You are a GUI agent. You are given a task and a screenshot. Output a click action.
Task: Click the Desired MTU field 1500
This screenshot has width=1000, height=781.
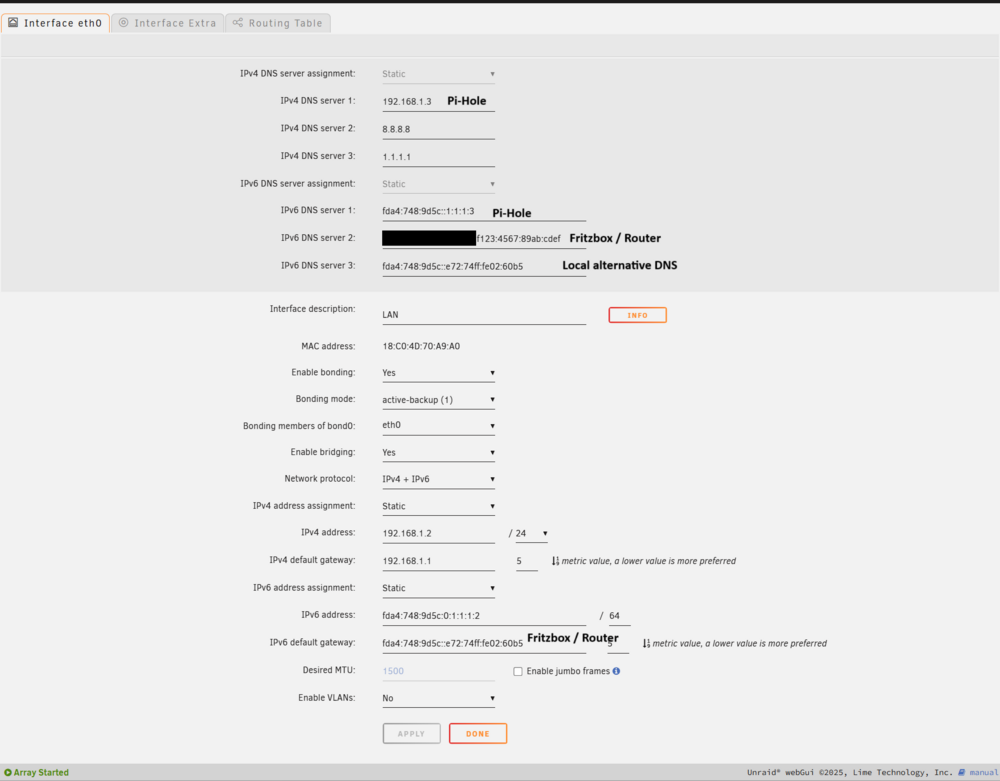tap(438, 671)
